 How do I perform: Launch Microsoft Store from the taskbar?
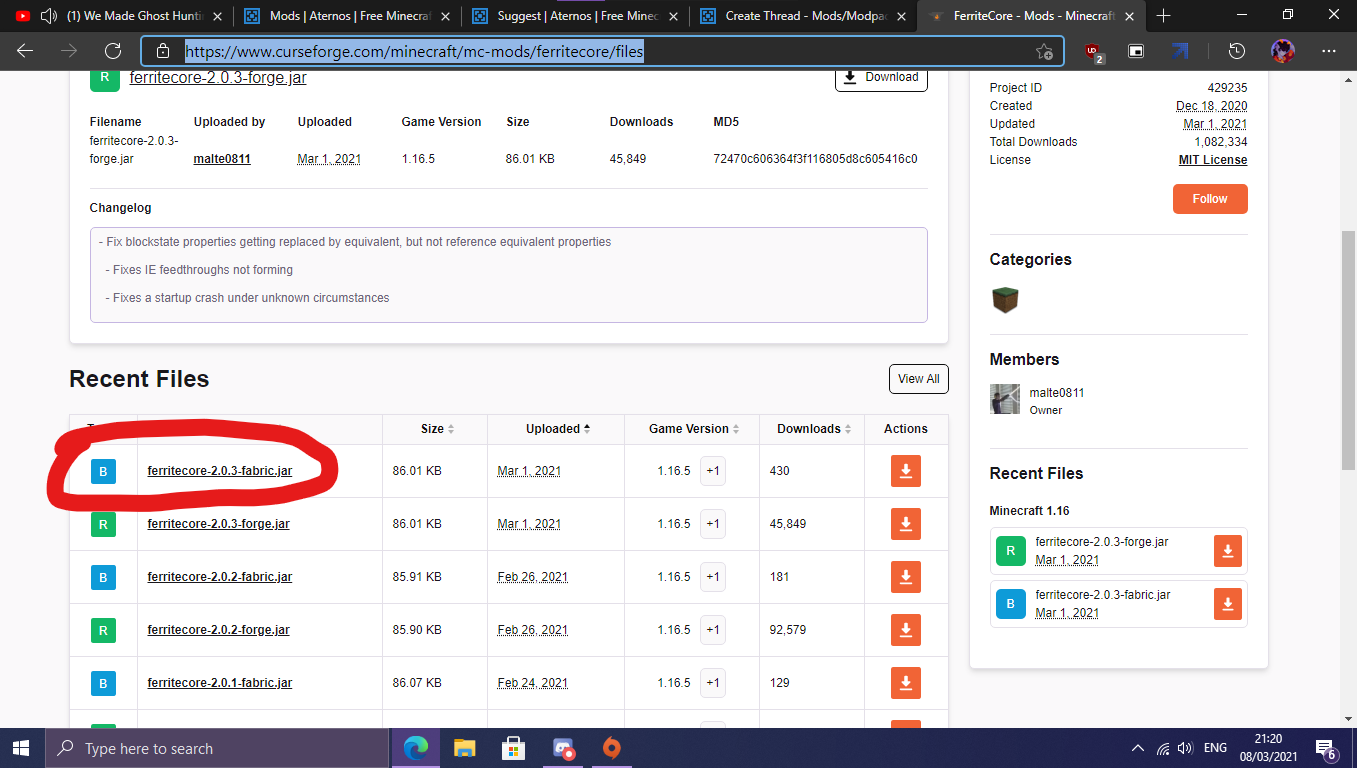tap(514, 748)
